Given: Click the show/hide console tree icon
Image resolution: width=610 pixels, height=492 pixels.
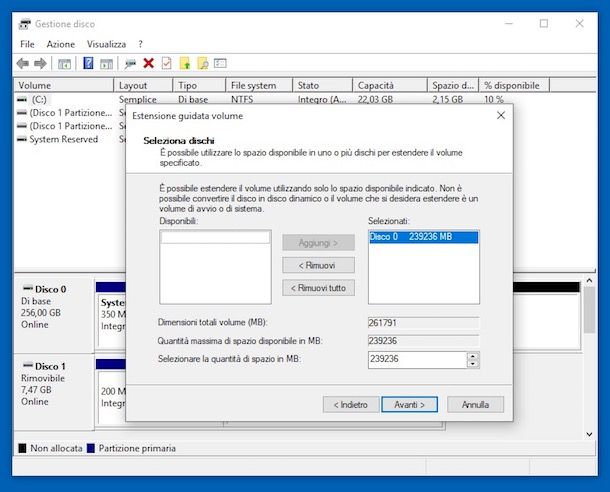Looking at the screenshot, I should coord(65,63).
